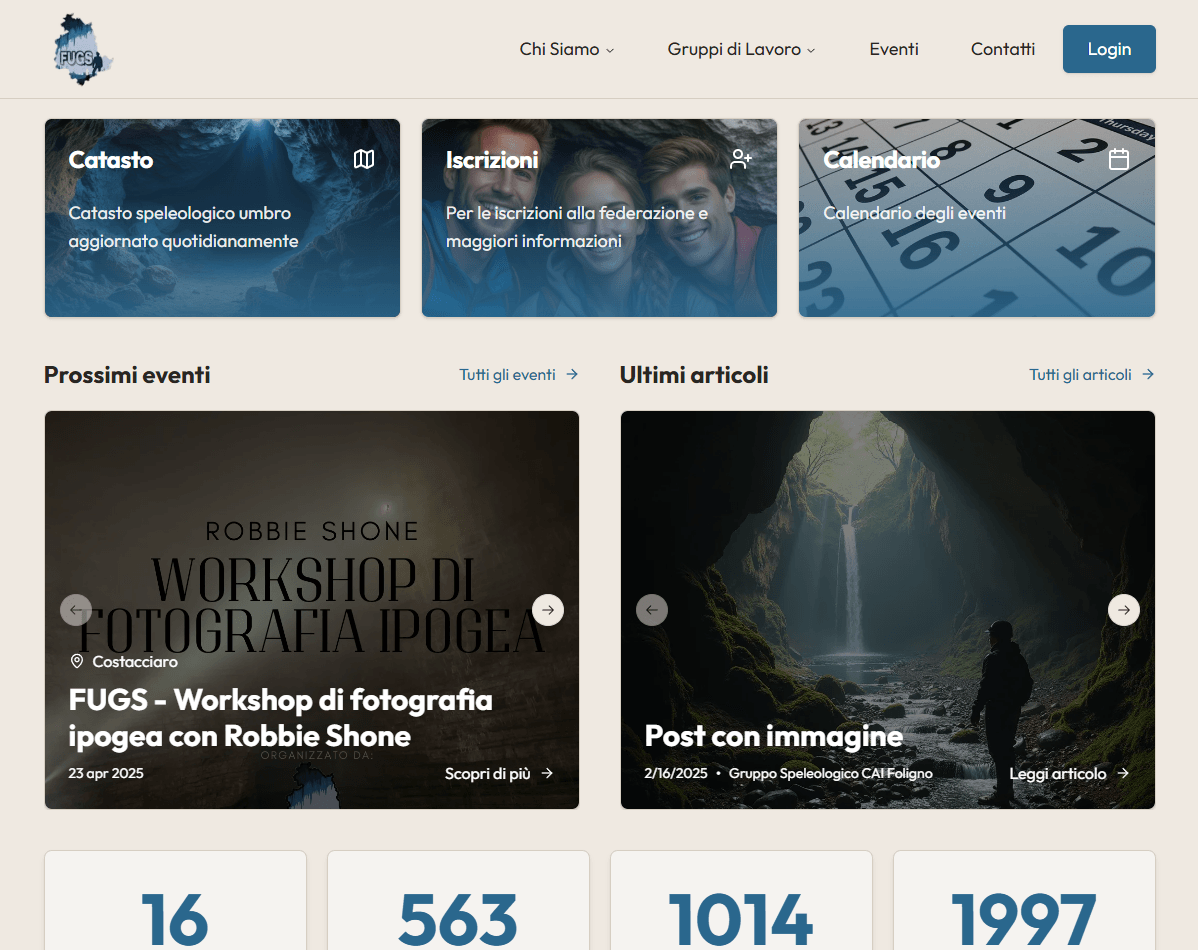Show the next article slide arrow

[1124, 610]
